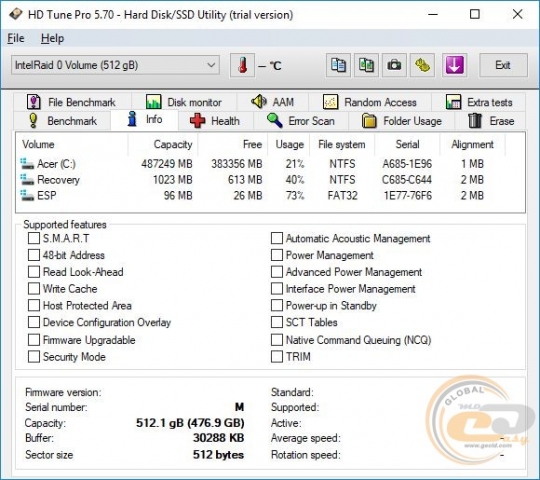Toggle the Host Protected Area checkbox

(34, 305)
